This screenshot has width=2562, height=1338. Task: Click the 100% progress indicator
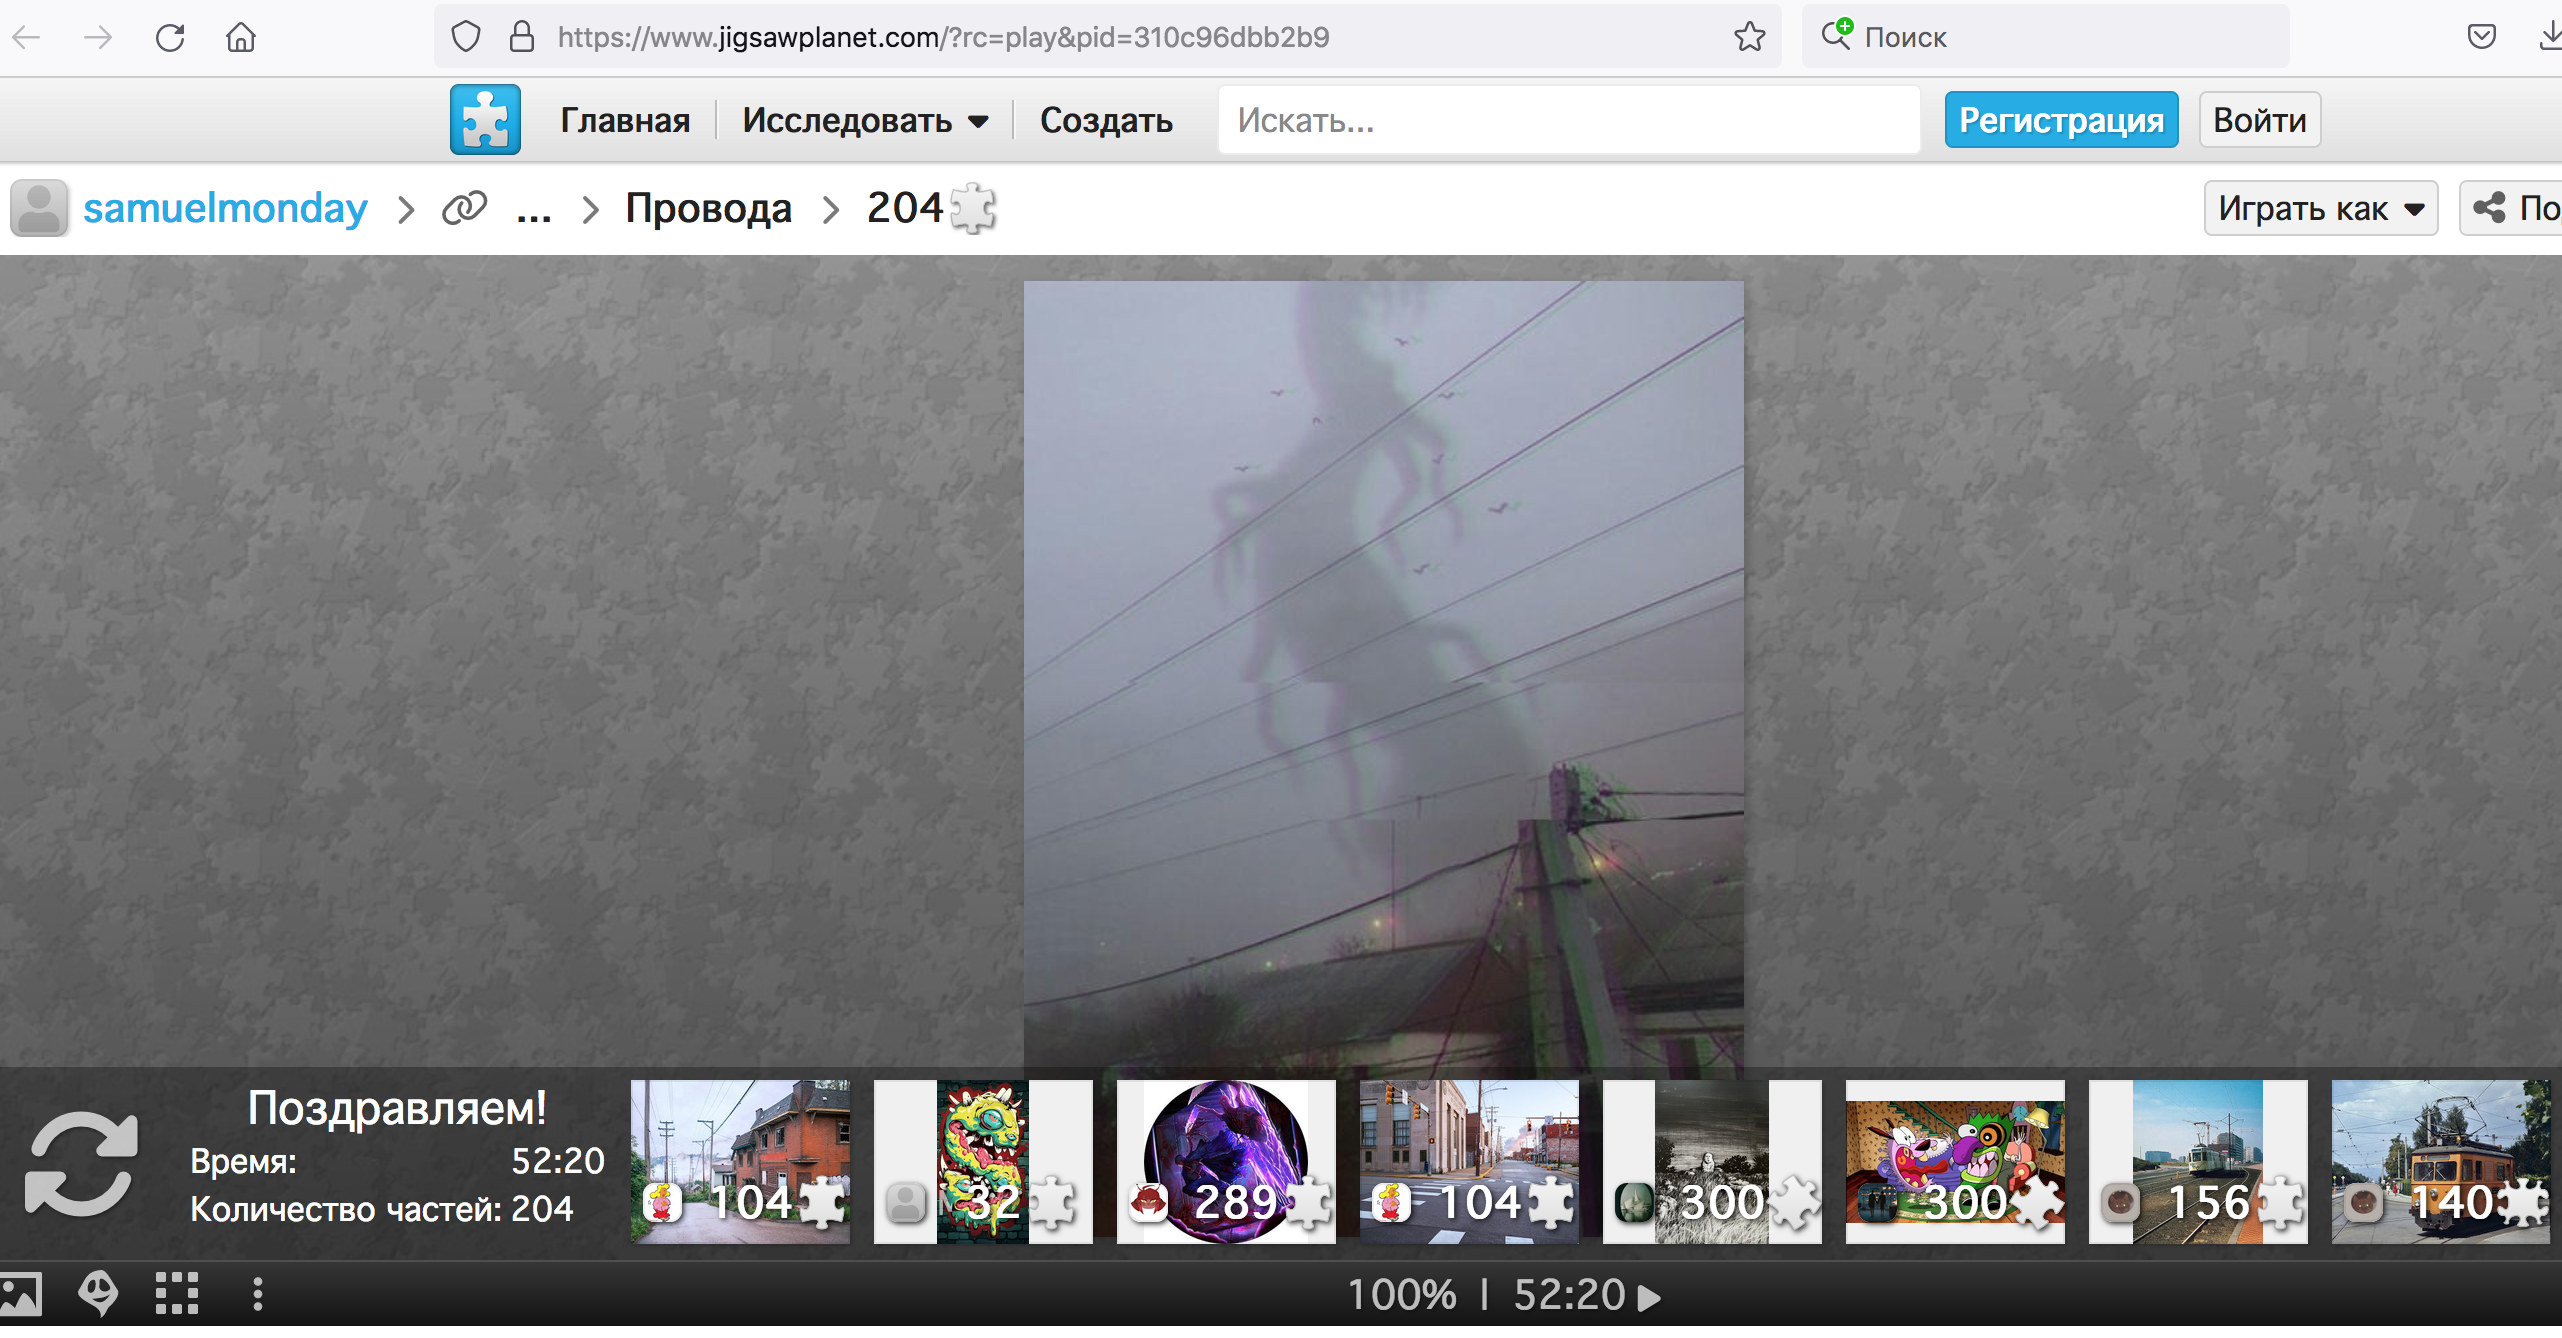[1402, 1295]
